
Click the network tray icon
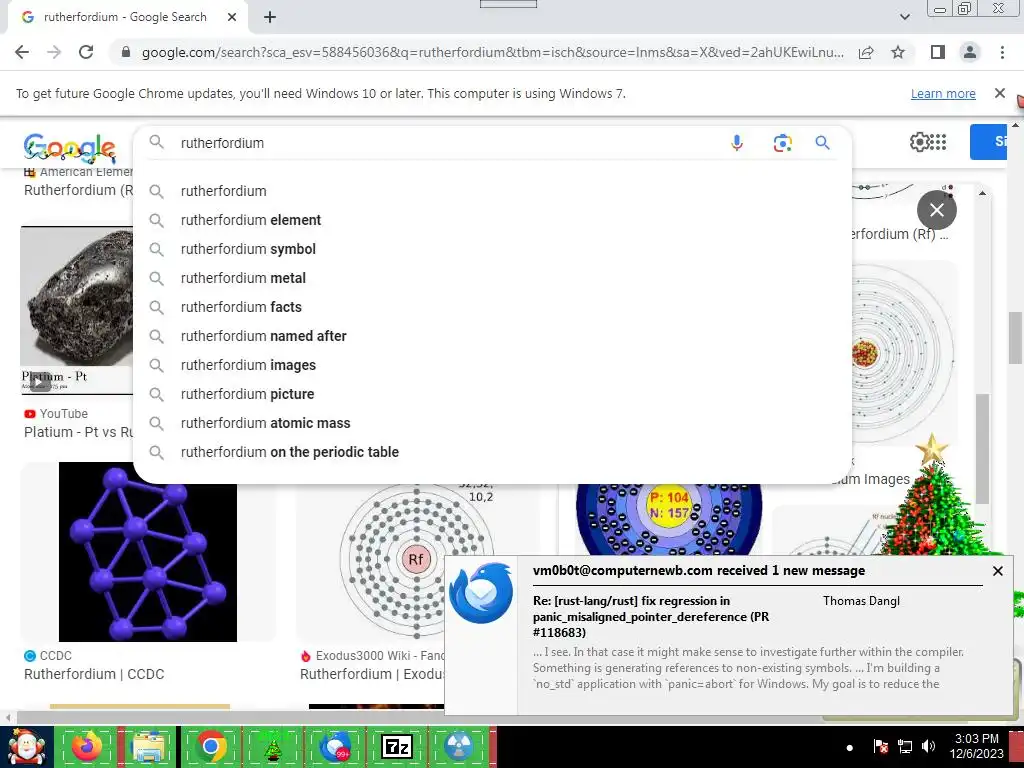coord(904,746)
